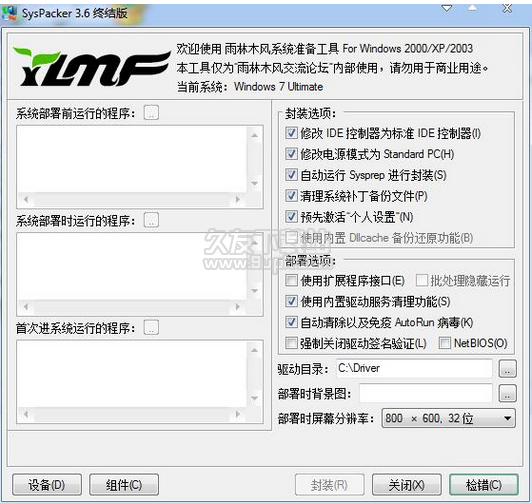The height and width of the screenshot is (503, 532).
Task: Click into the 驱动目录 path field
Action: (x=414, y=368)
